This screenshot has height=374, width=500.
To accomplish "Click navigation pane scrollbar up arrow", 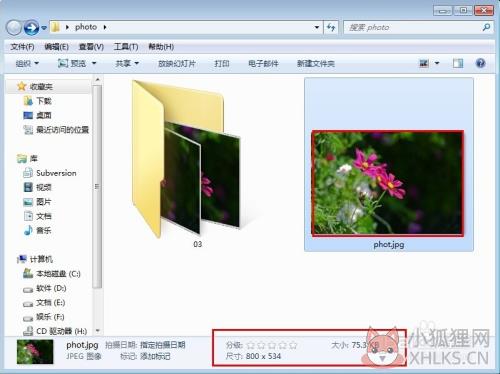I will tap(97, 80).
